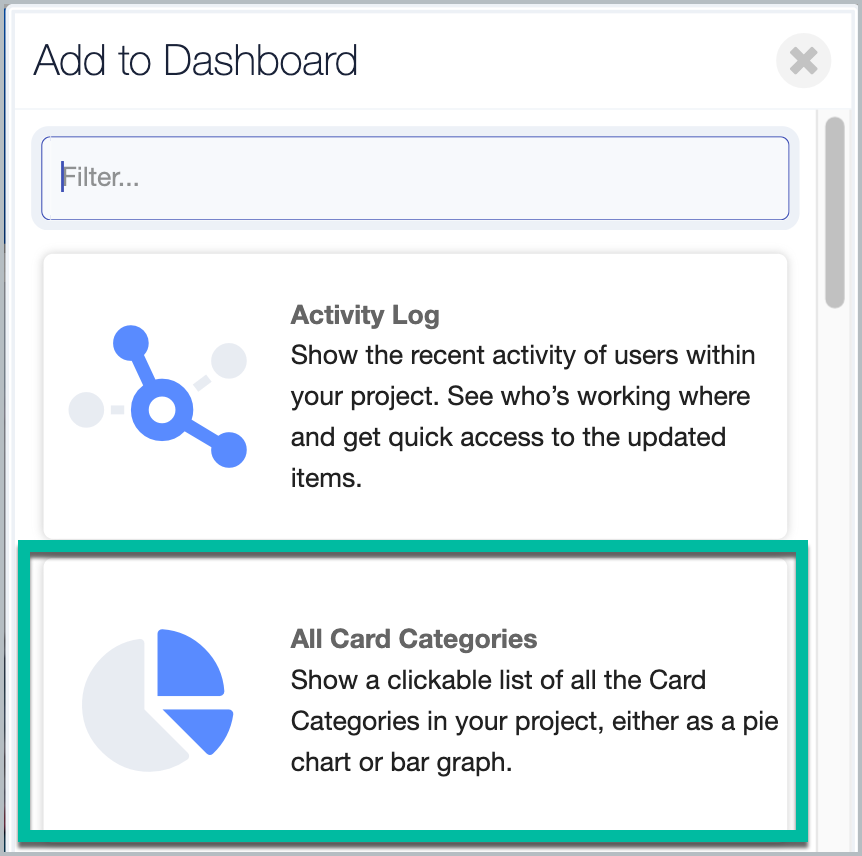
Task: Click the central ring node of Activity Log icon
Action: 162,410
